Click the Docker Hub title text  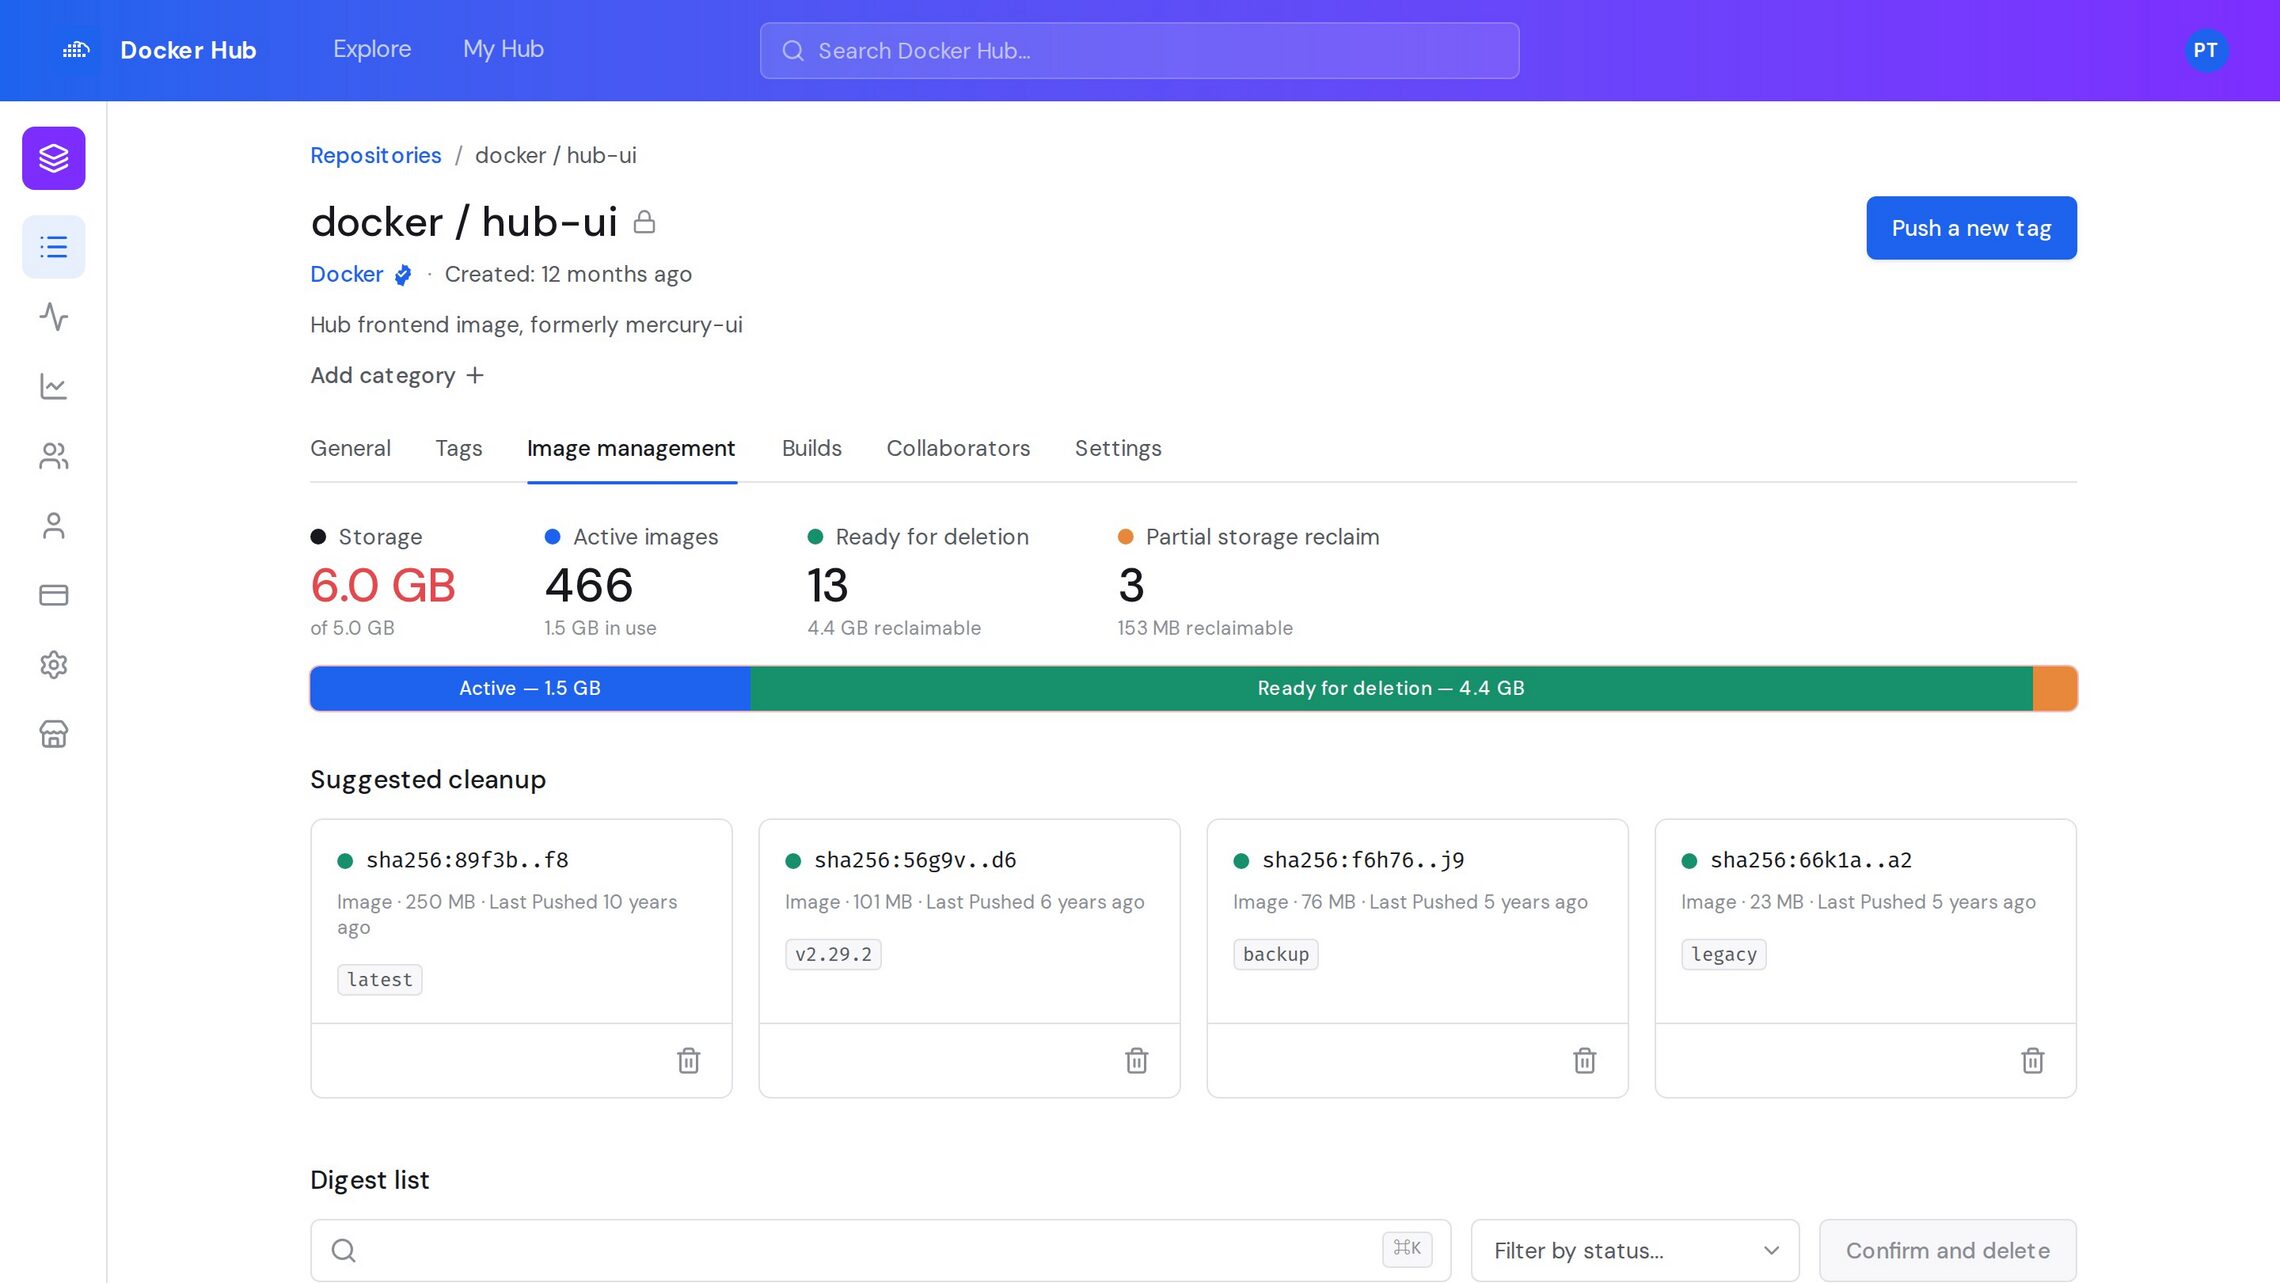[x=188, y=50]
